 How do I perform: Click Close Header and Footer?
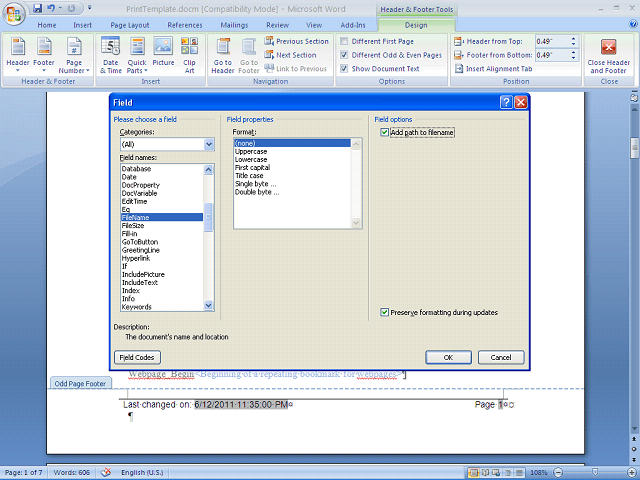click(x=609, y=55)
